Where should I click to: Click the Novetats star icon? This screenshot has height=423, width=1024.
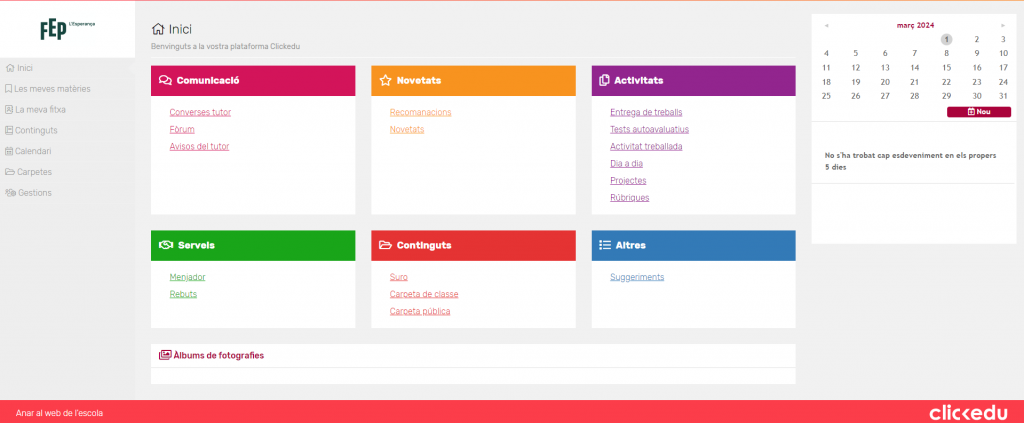click(x=386, y=81)
